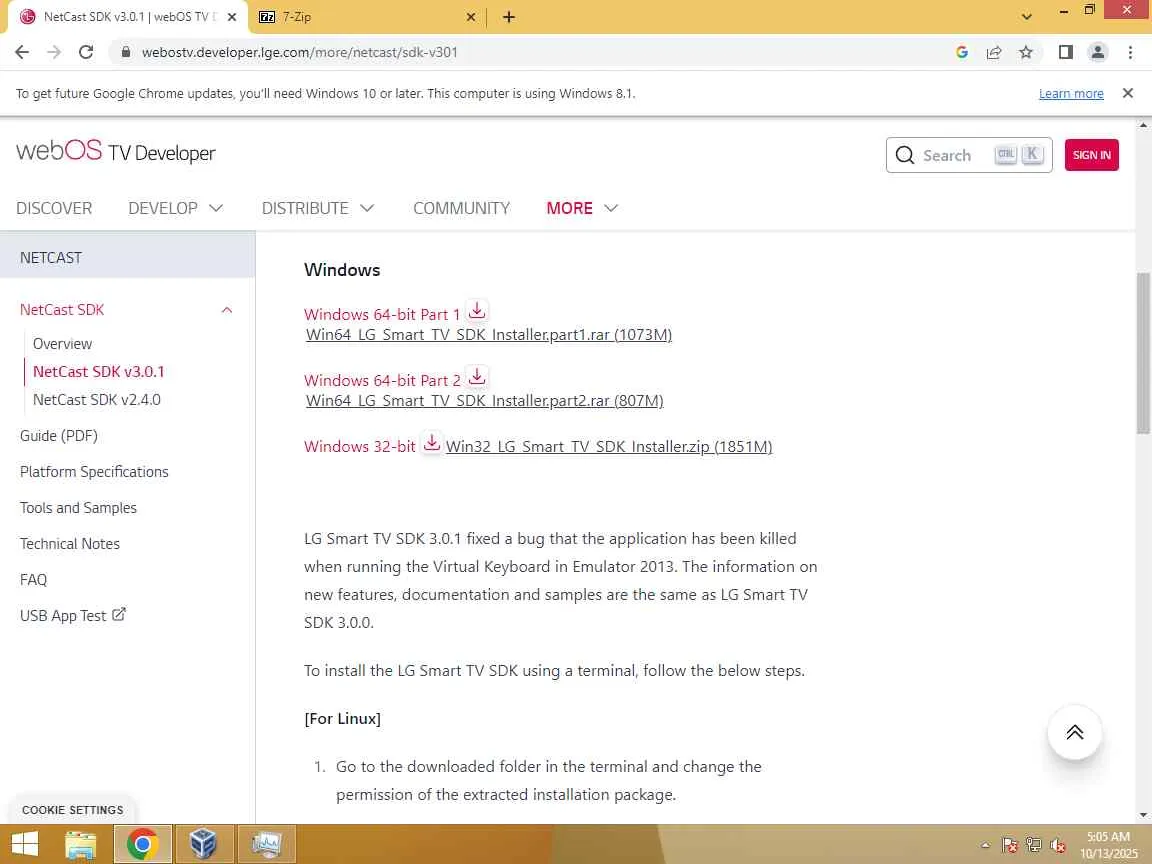This screenshot has height=864, width=1152.
Task: Click the Chrome icon on the taskbar
Action: [143, 844]
